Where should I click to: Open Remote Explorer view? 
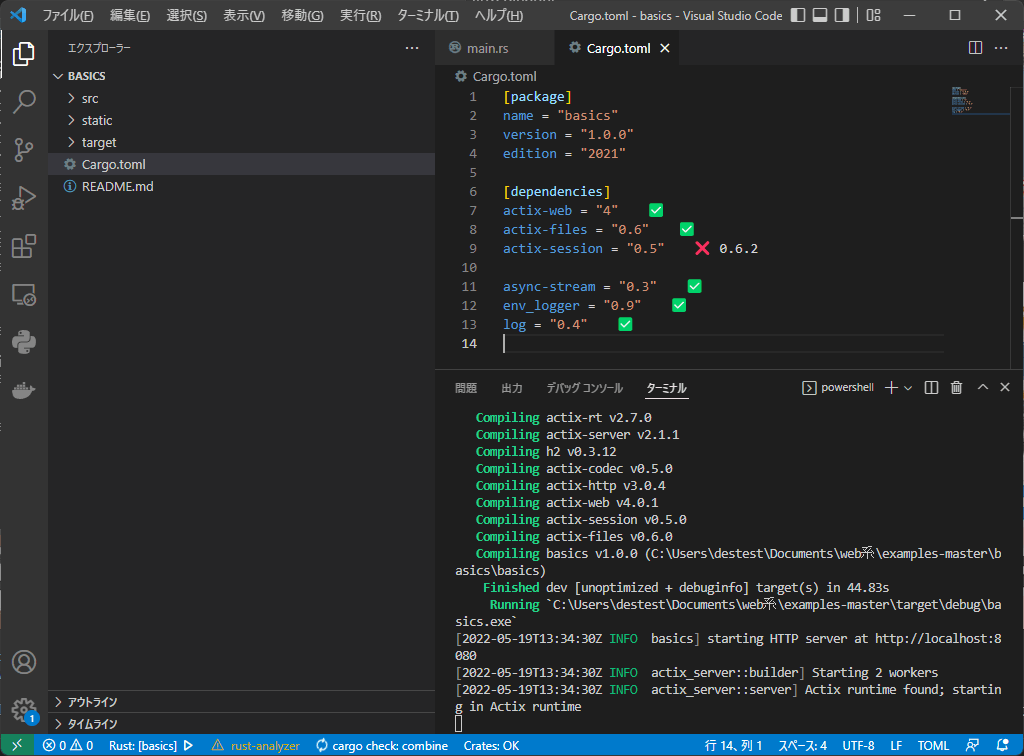pos(24,294)
